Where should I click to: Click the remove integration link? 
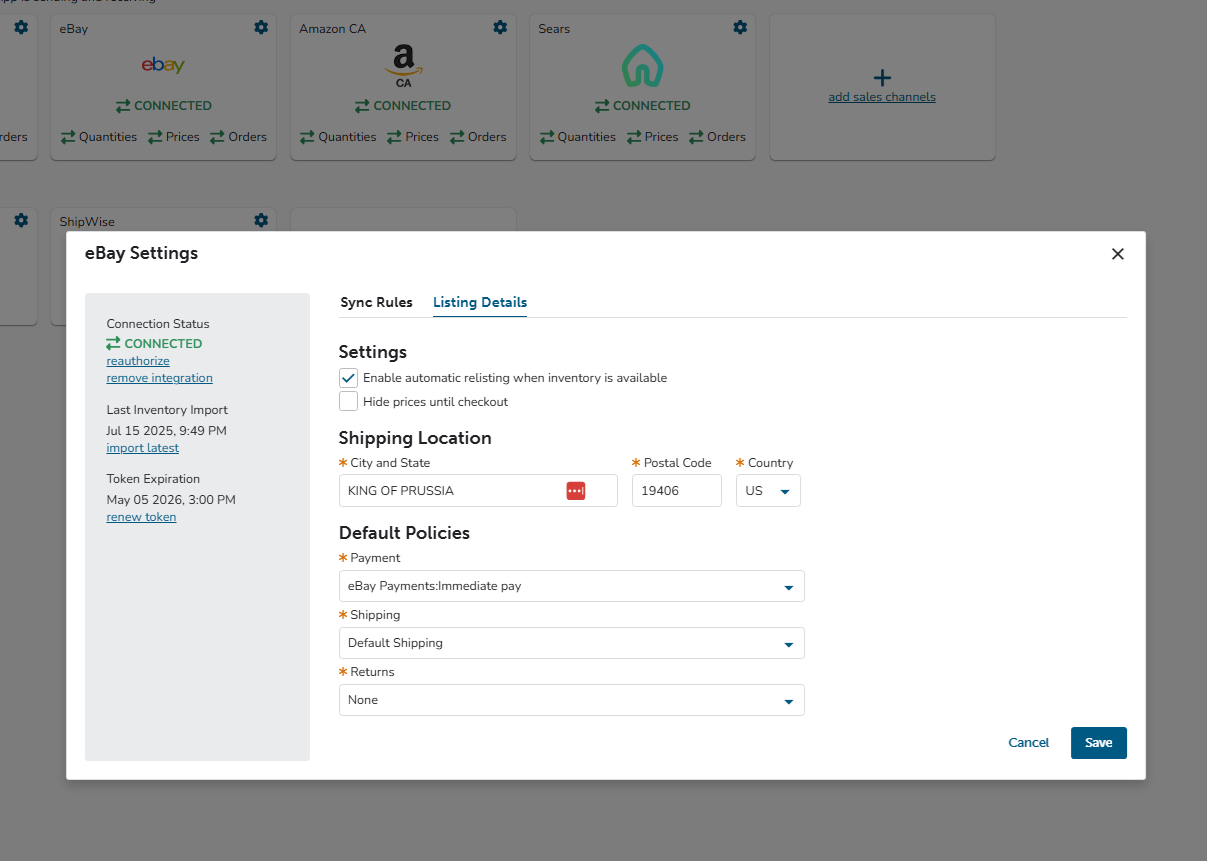click(160, 378)
